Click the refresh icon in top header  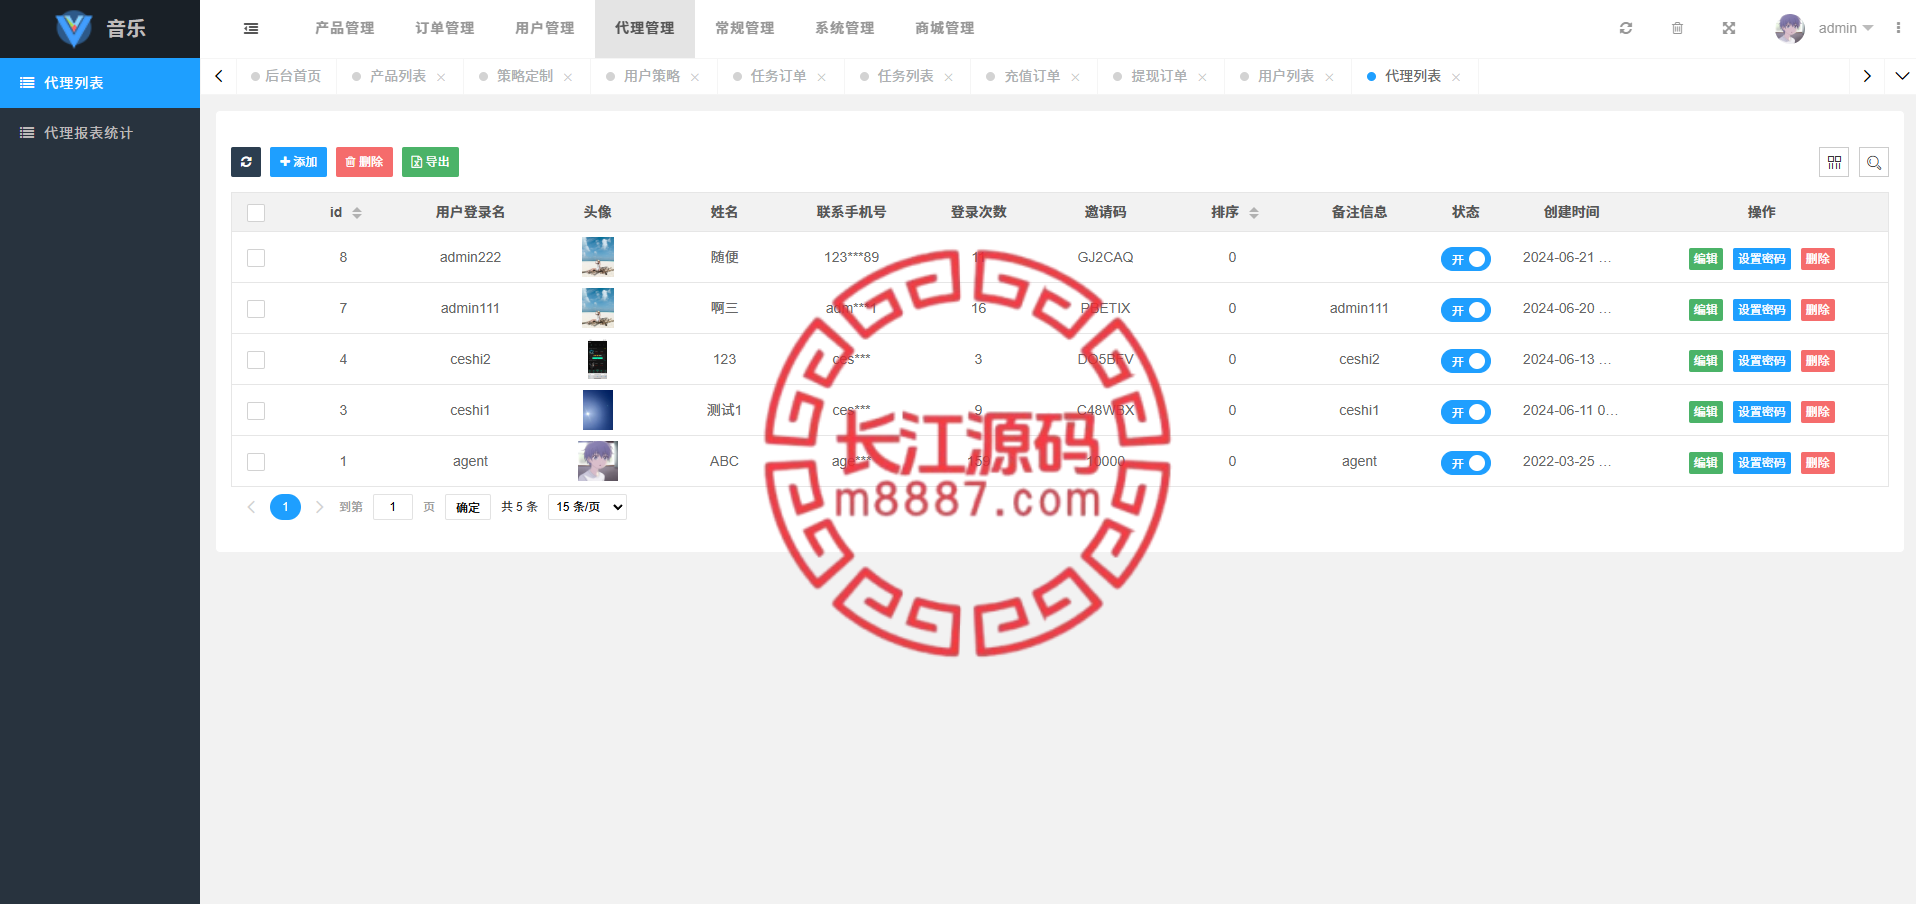tap(1626, 28)
